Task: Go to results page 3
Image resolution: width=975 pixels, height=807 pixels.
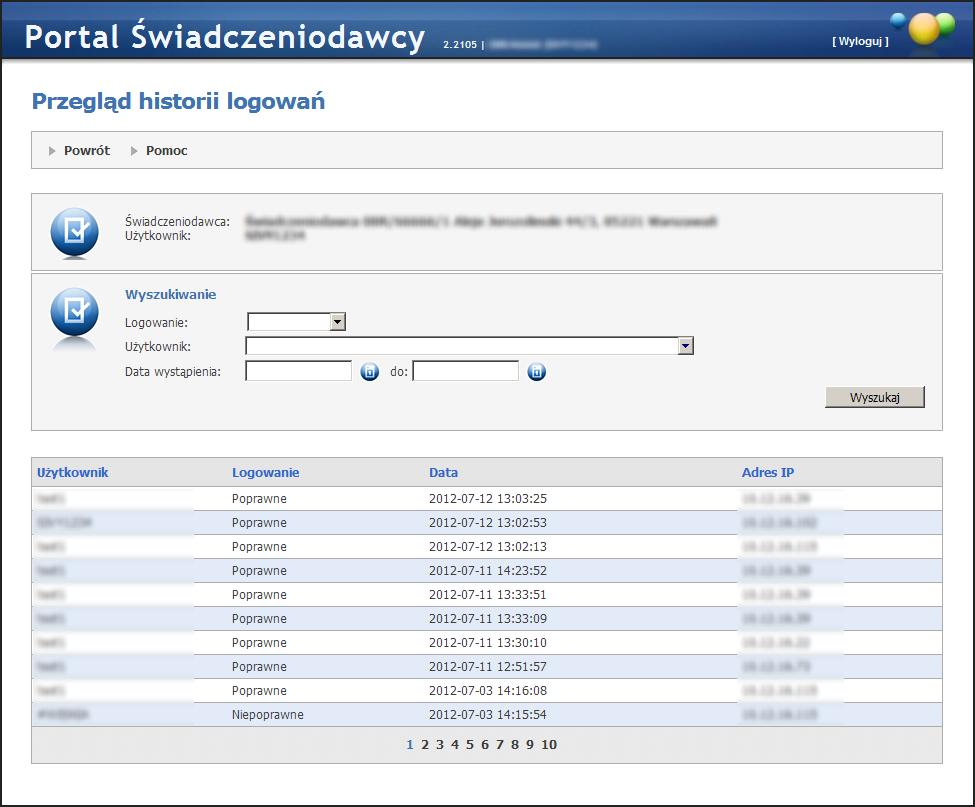Action: tap(440, 744)
